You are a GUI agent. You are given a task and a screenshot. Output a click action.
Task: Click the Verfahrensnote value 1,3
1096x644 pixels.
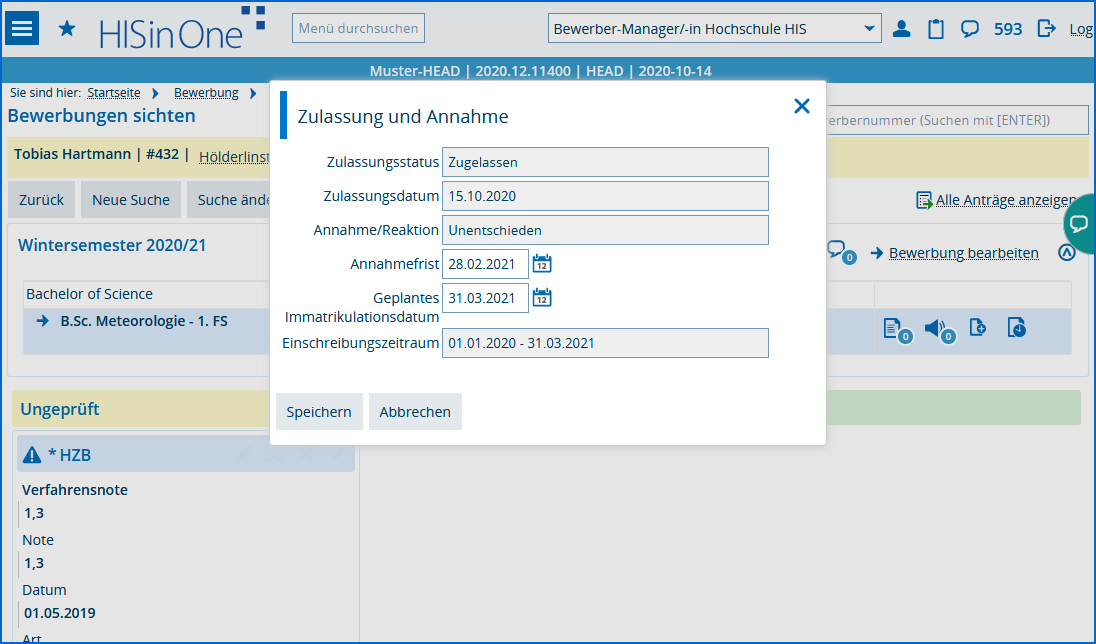(34, 513)
